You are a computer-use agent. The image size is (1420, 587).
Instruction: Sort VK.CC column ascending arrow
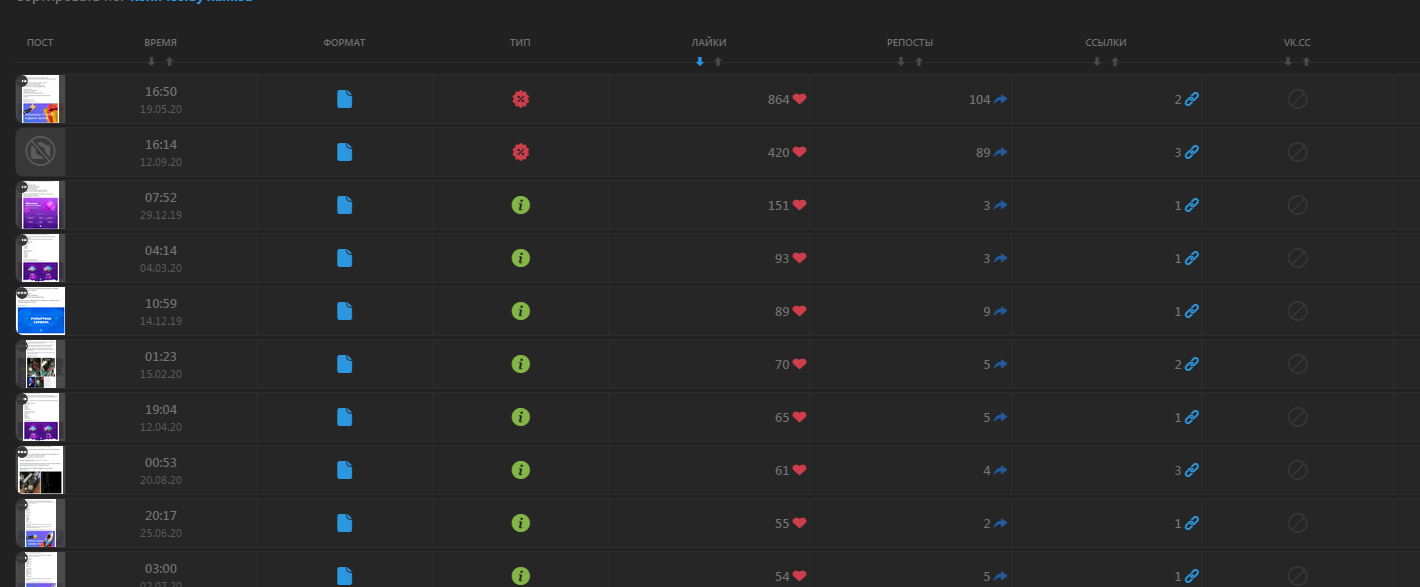[1306, 62]
